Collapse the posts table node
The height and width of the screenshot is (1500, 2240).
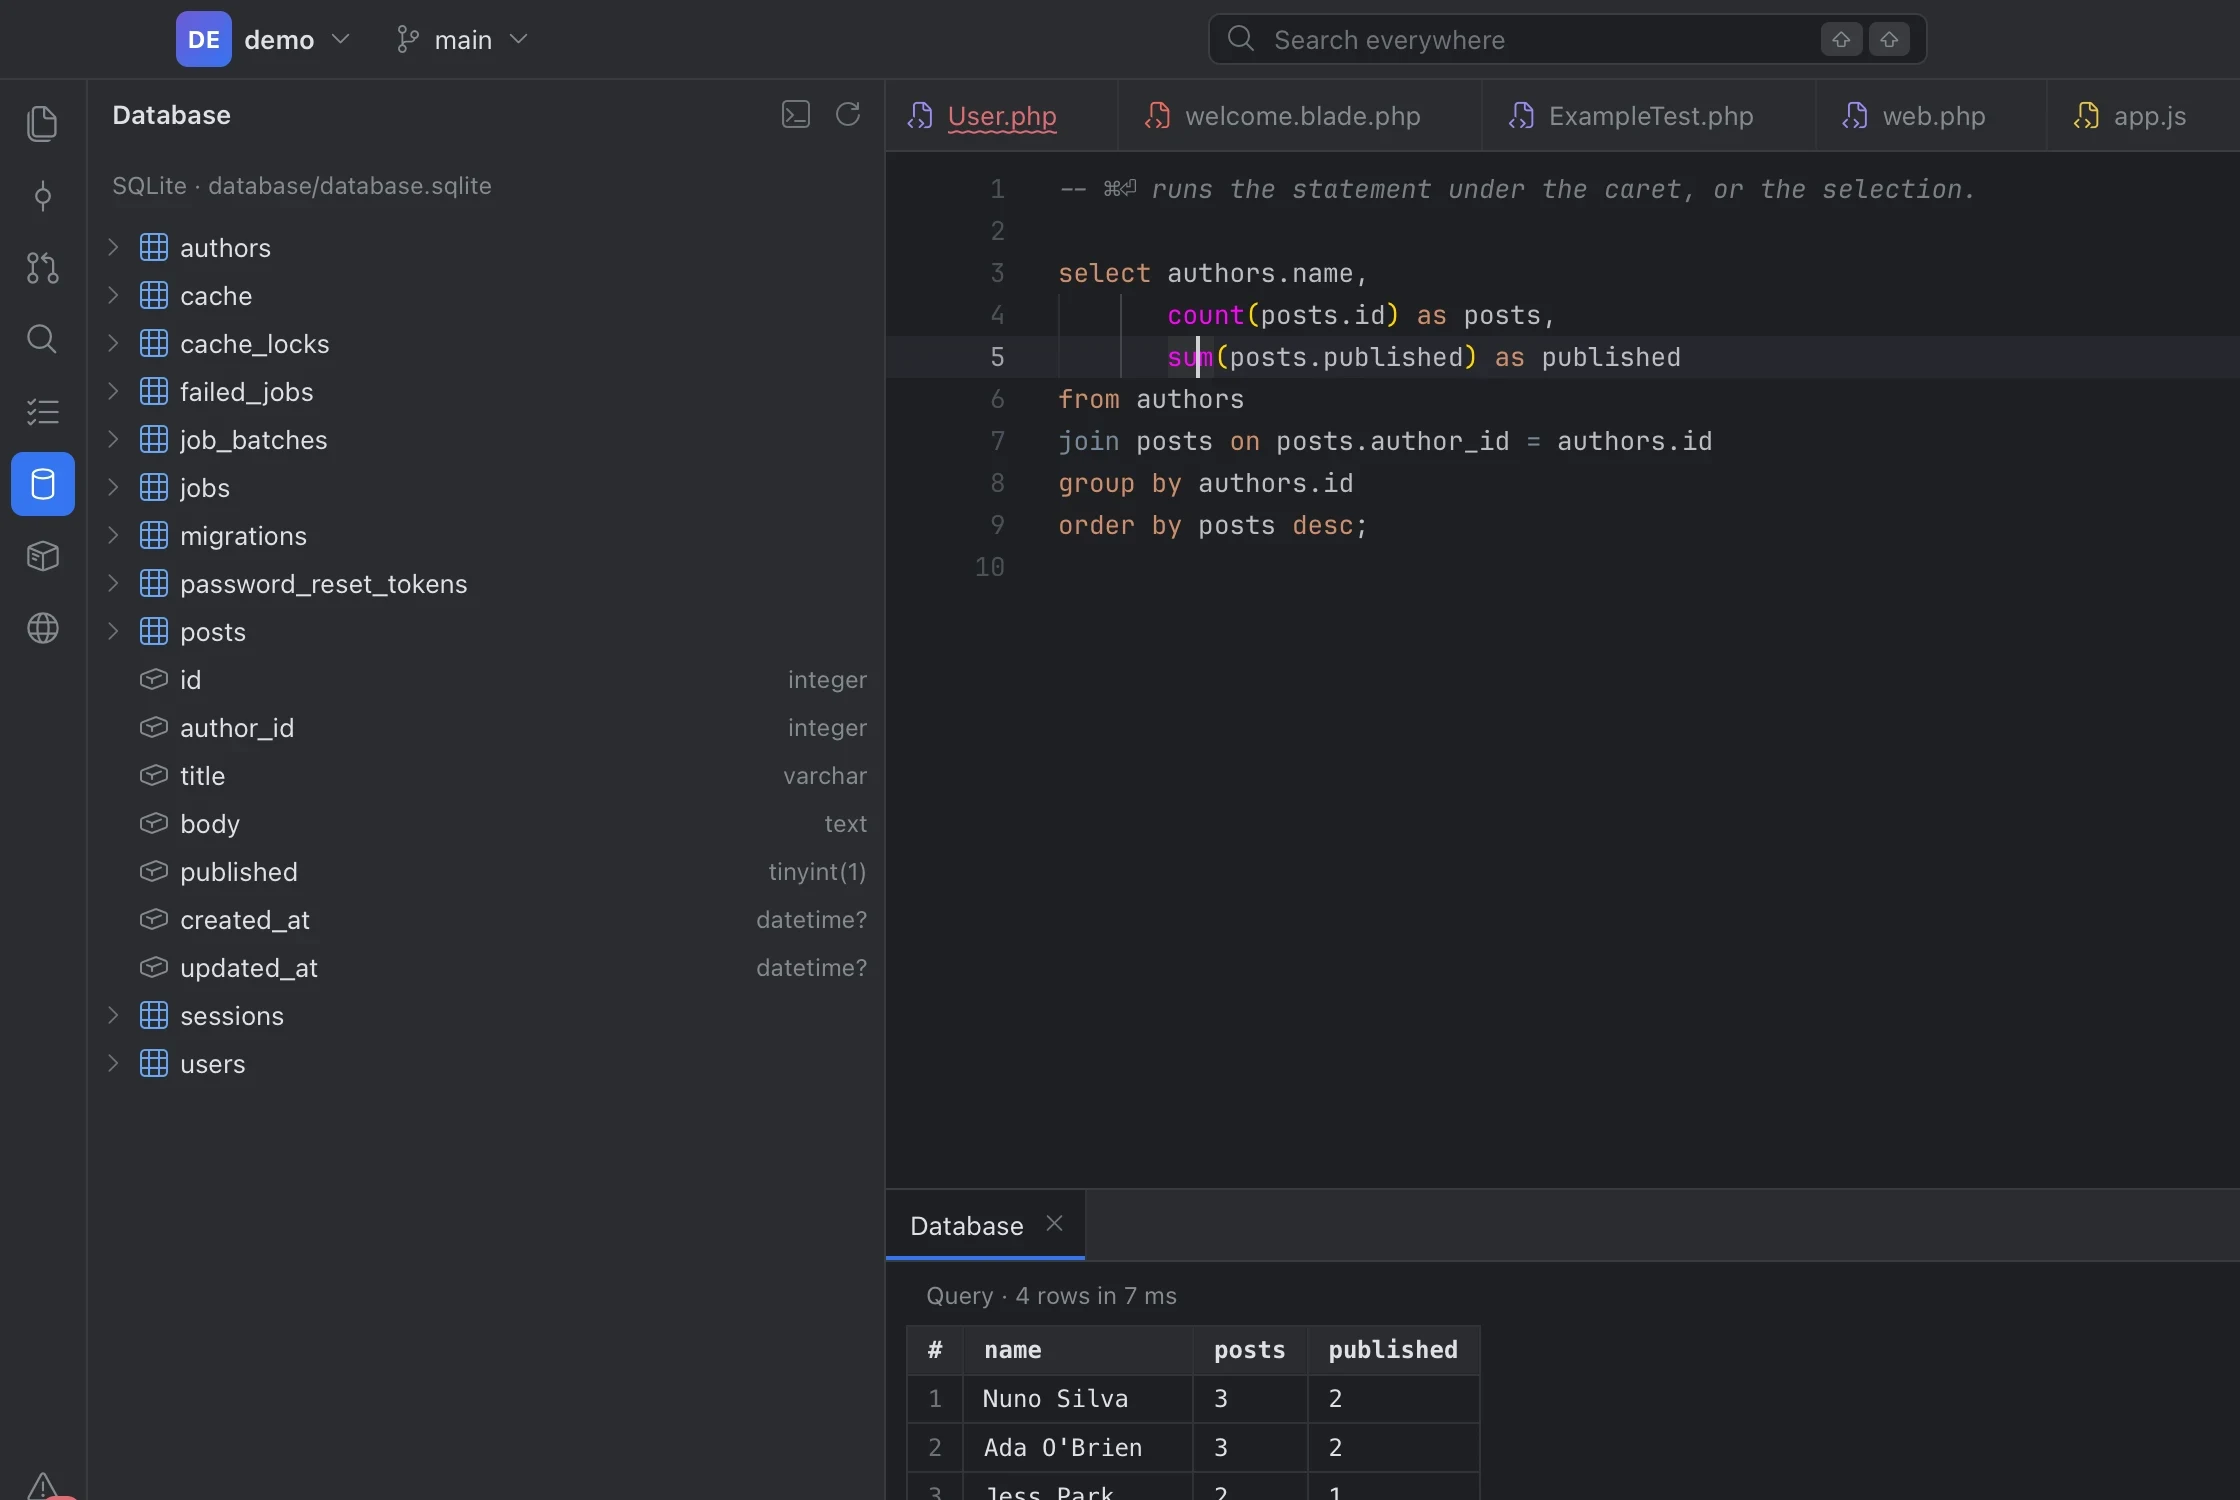[113, 631]
